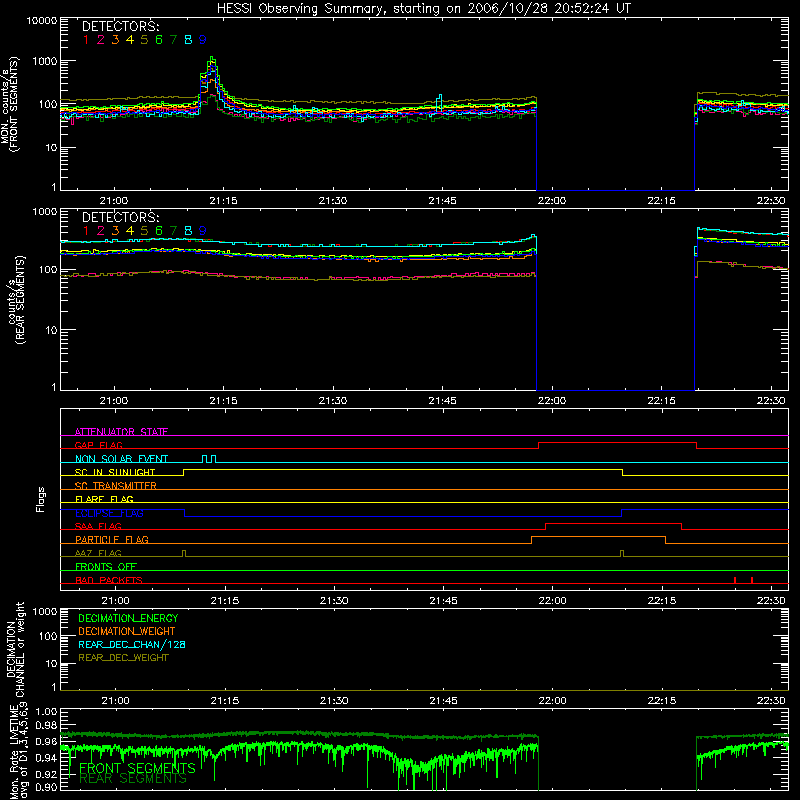Click the vertical Flags axis label

41,499
